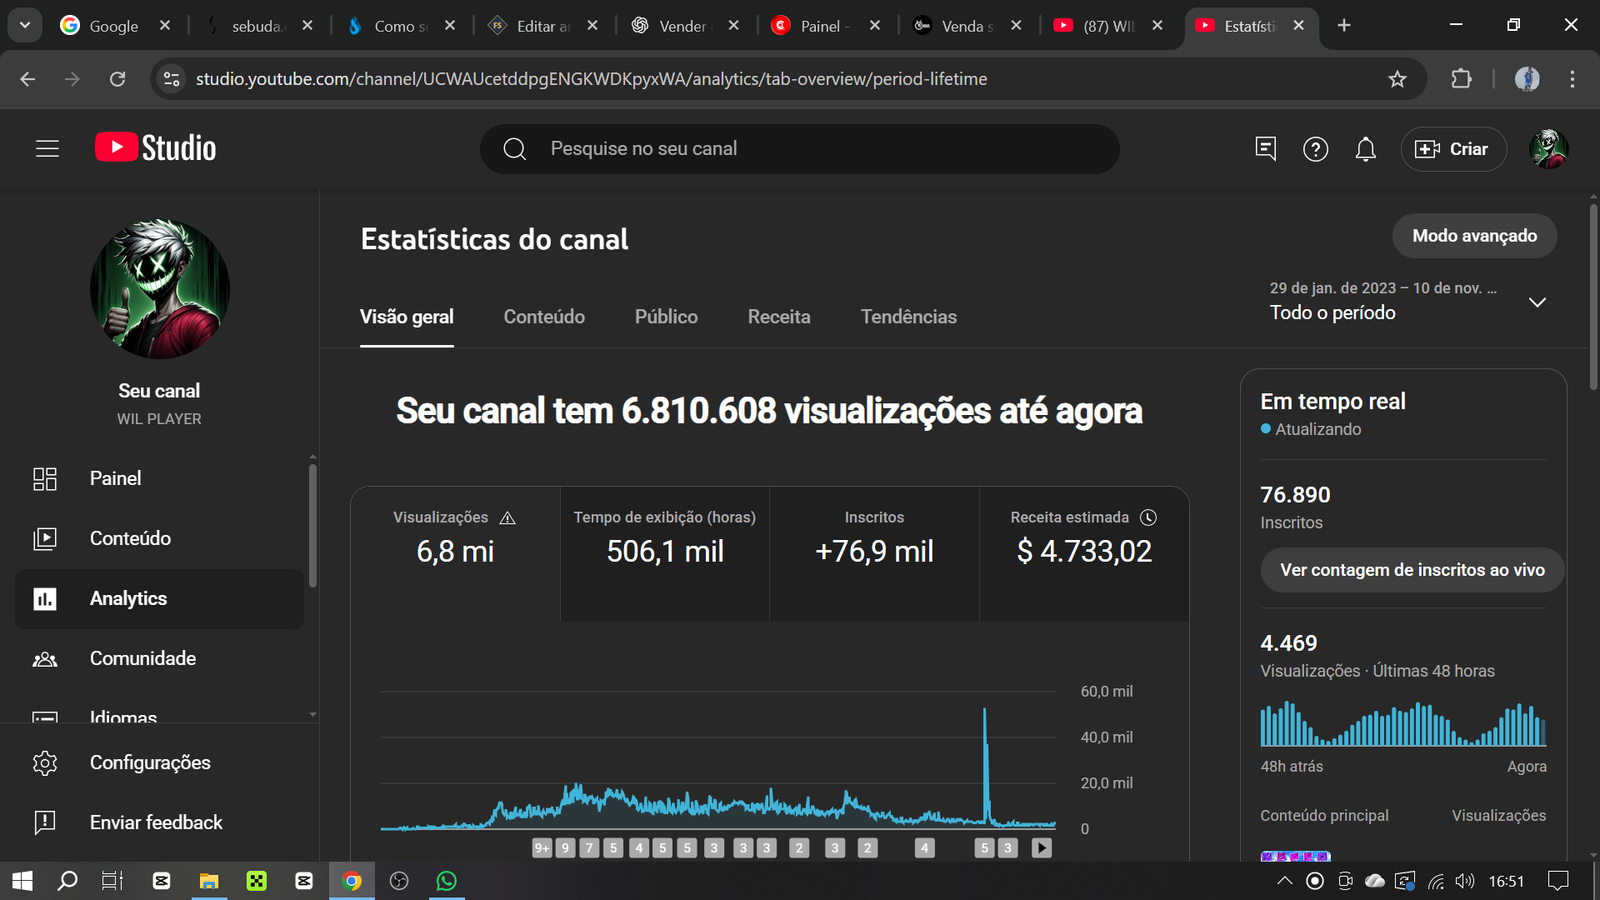This screenshot has width=1600, height=900.
Task: Open the Chrome profile avatar
Action: coord(1527,79)
